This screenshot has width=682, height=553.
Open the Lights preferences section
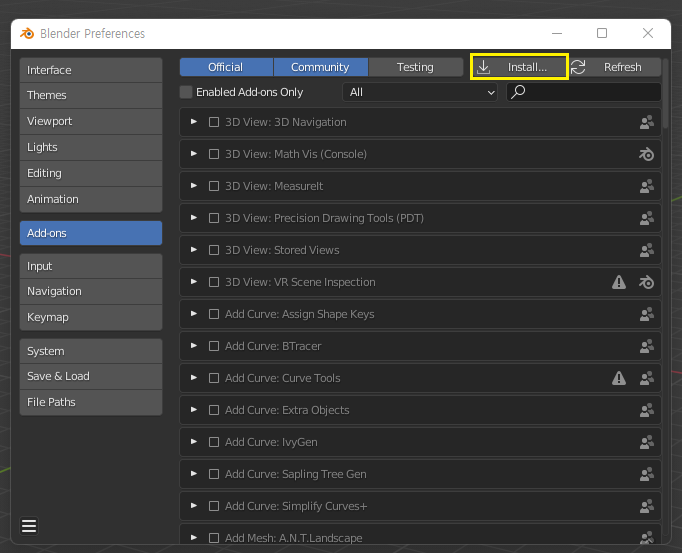coord(91,147)
